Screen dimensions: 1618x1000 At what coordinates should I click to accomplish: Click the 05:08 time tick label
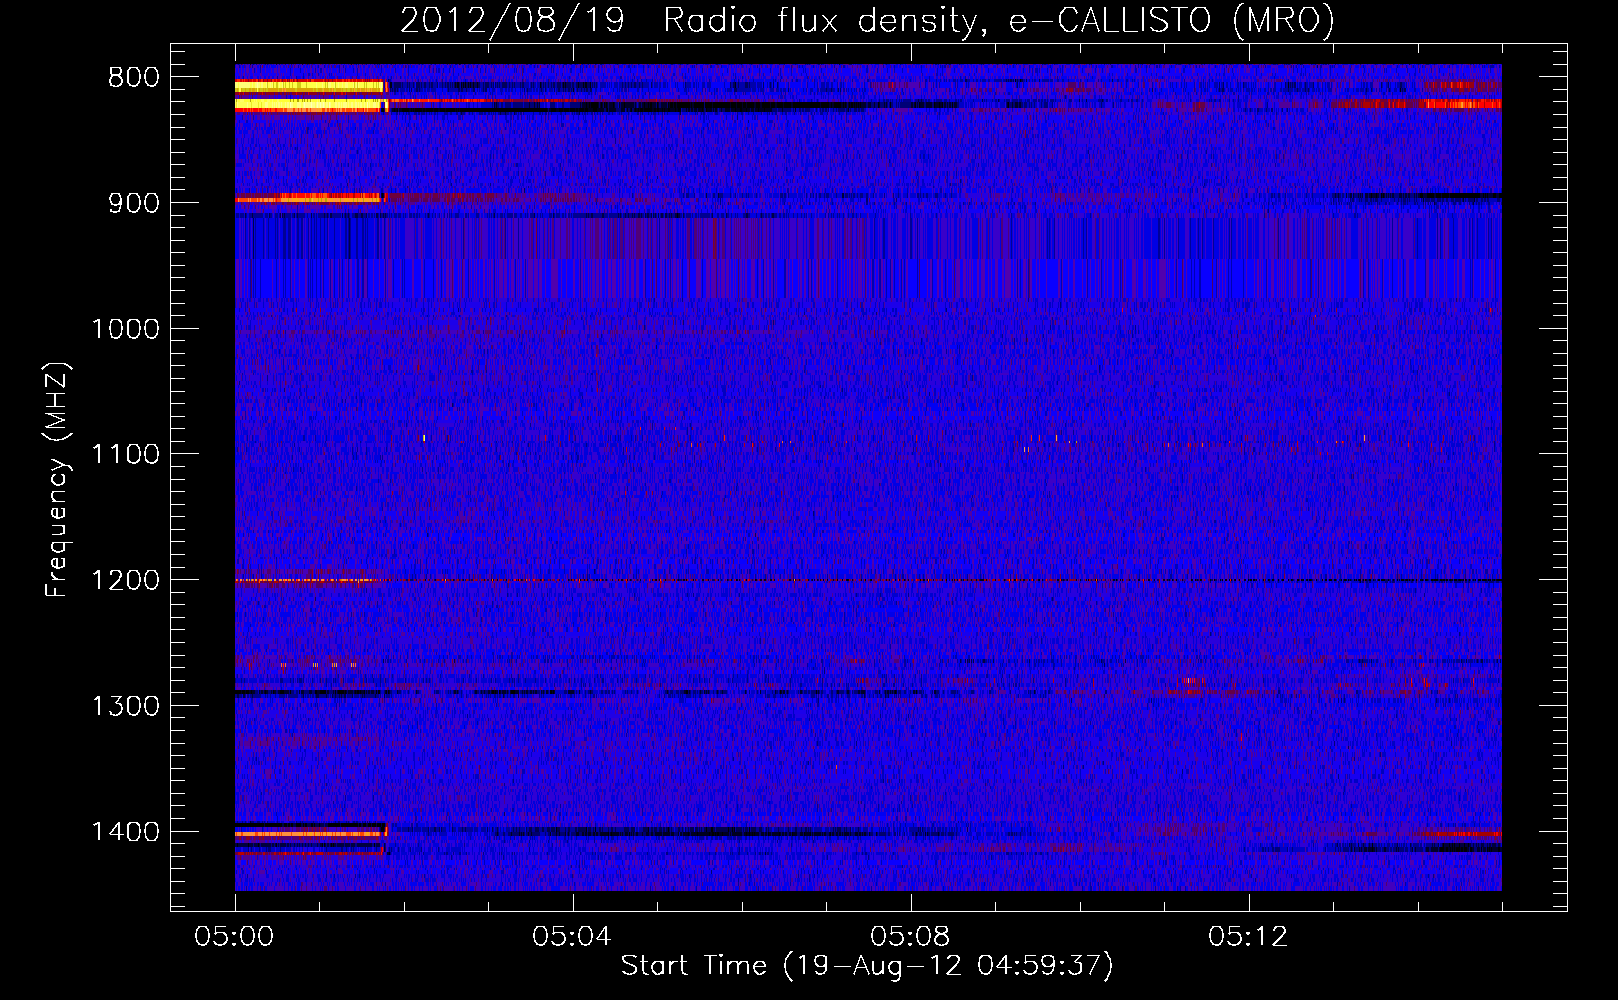[910, 937]
